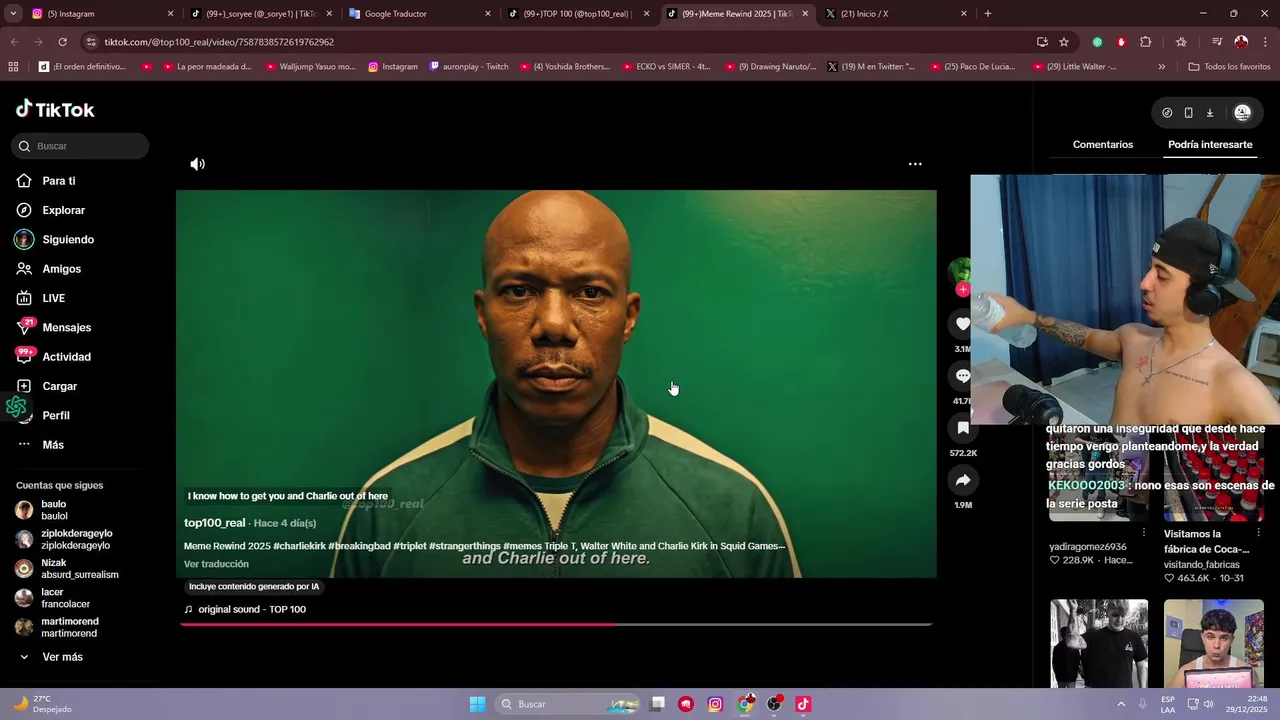Open the Windows Start menu
Screen dimensions: 1280x720
point(477,704)
